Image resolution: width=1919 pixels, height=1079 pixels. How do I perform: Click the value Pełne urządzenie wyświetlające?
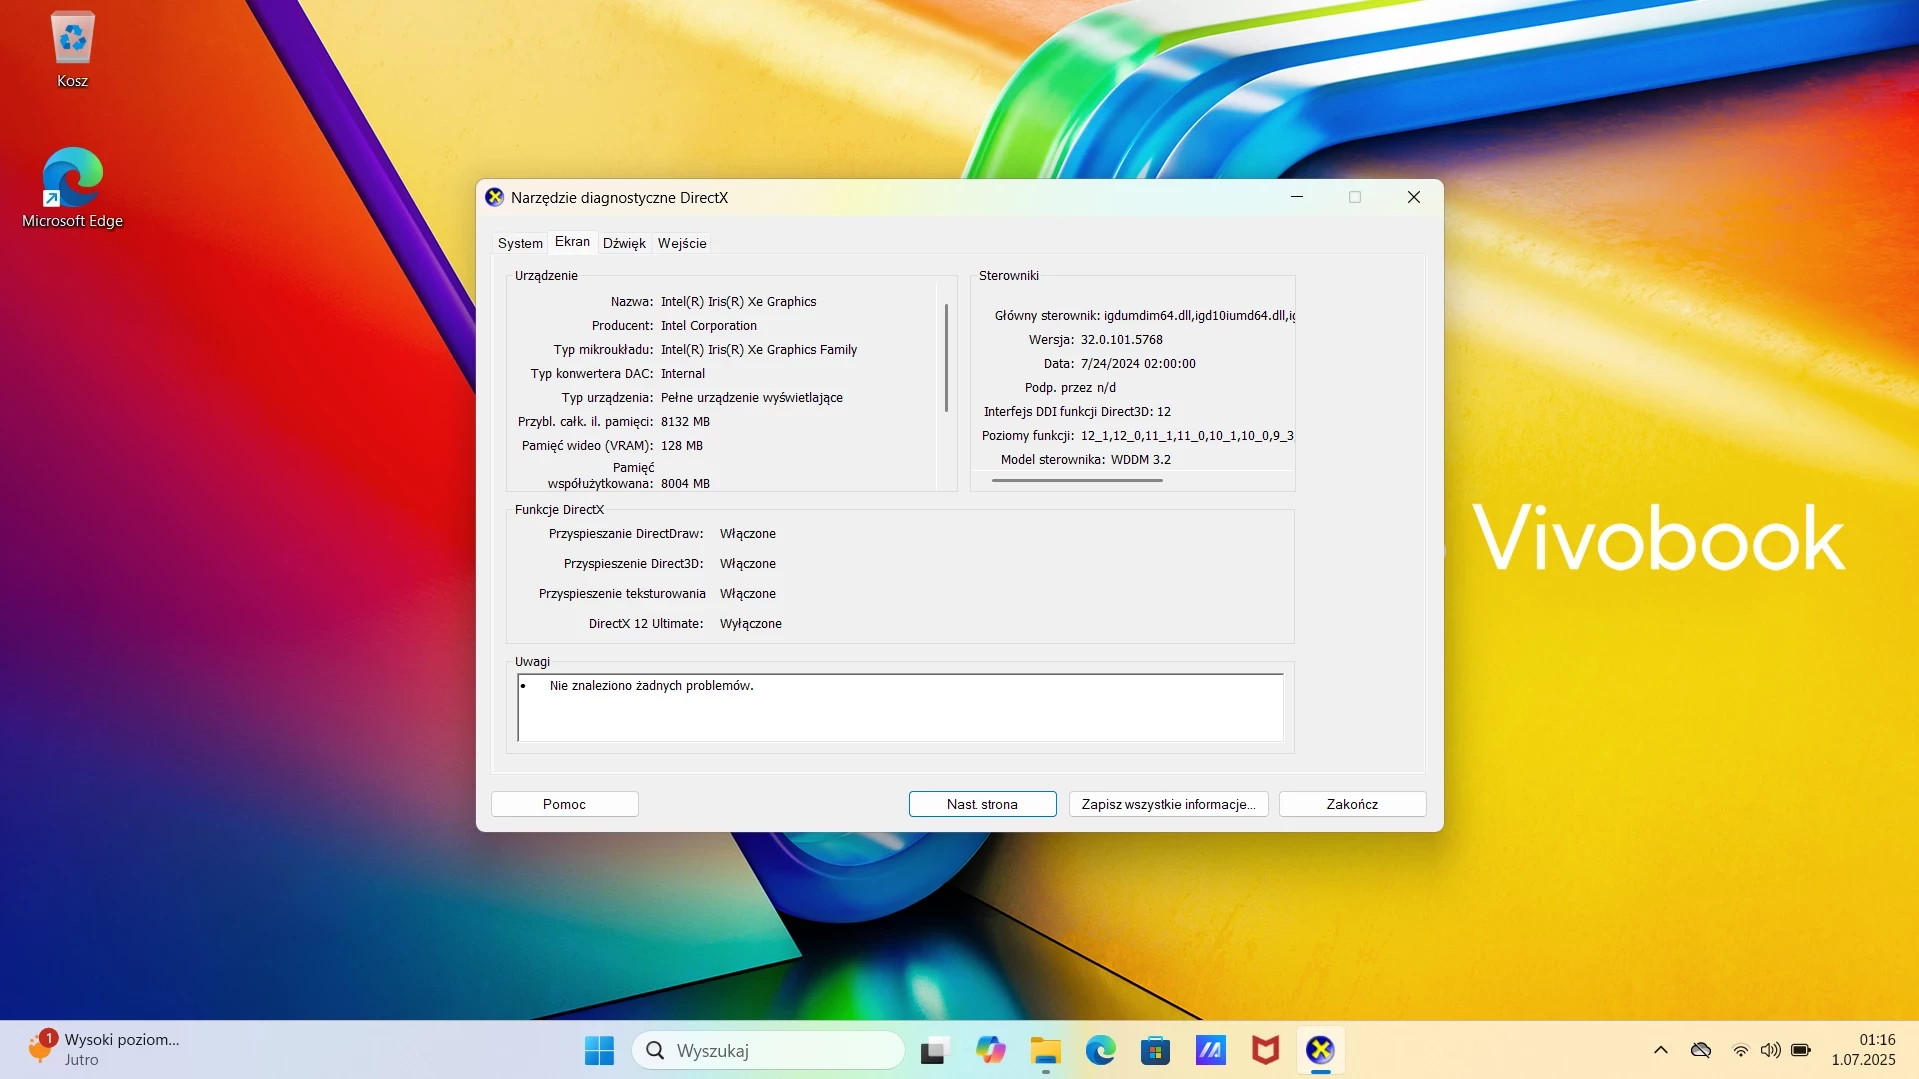point(751,397)
